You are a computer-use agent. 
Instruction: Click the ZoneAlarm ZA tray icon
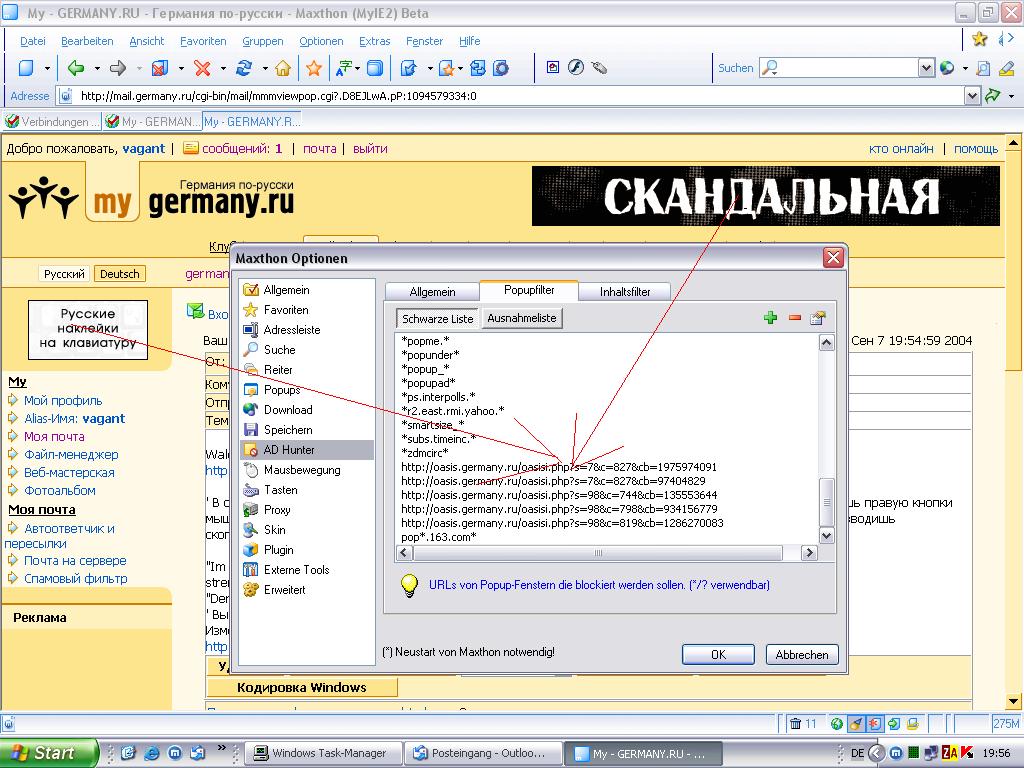click(949, 753)
